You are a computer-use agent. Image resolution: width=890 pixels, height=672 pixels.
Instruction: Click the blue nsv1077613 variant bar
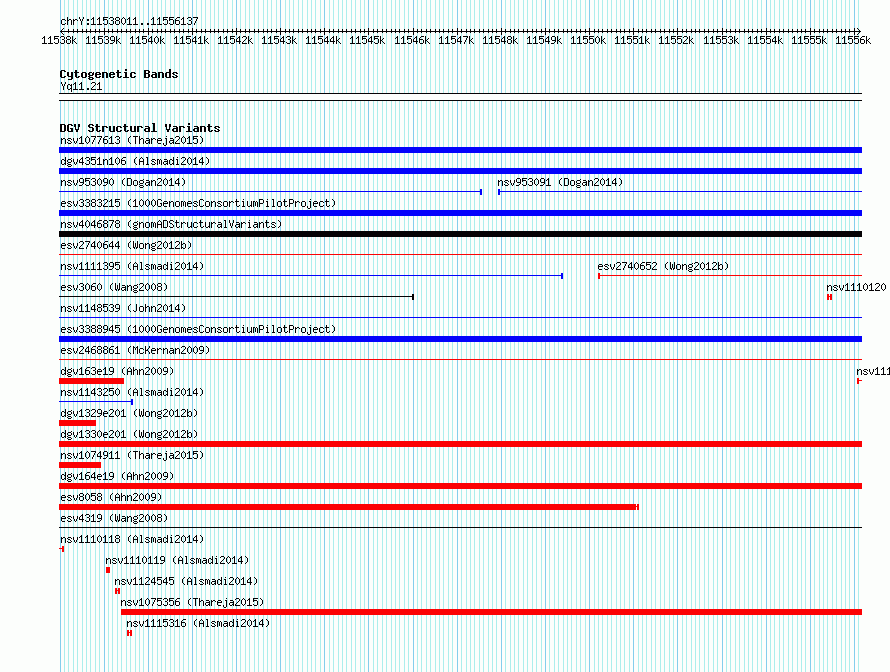pos(460,150)
